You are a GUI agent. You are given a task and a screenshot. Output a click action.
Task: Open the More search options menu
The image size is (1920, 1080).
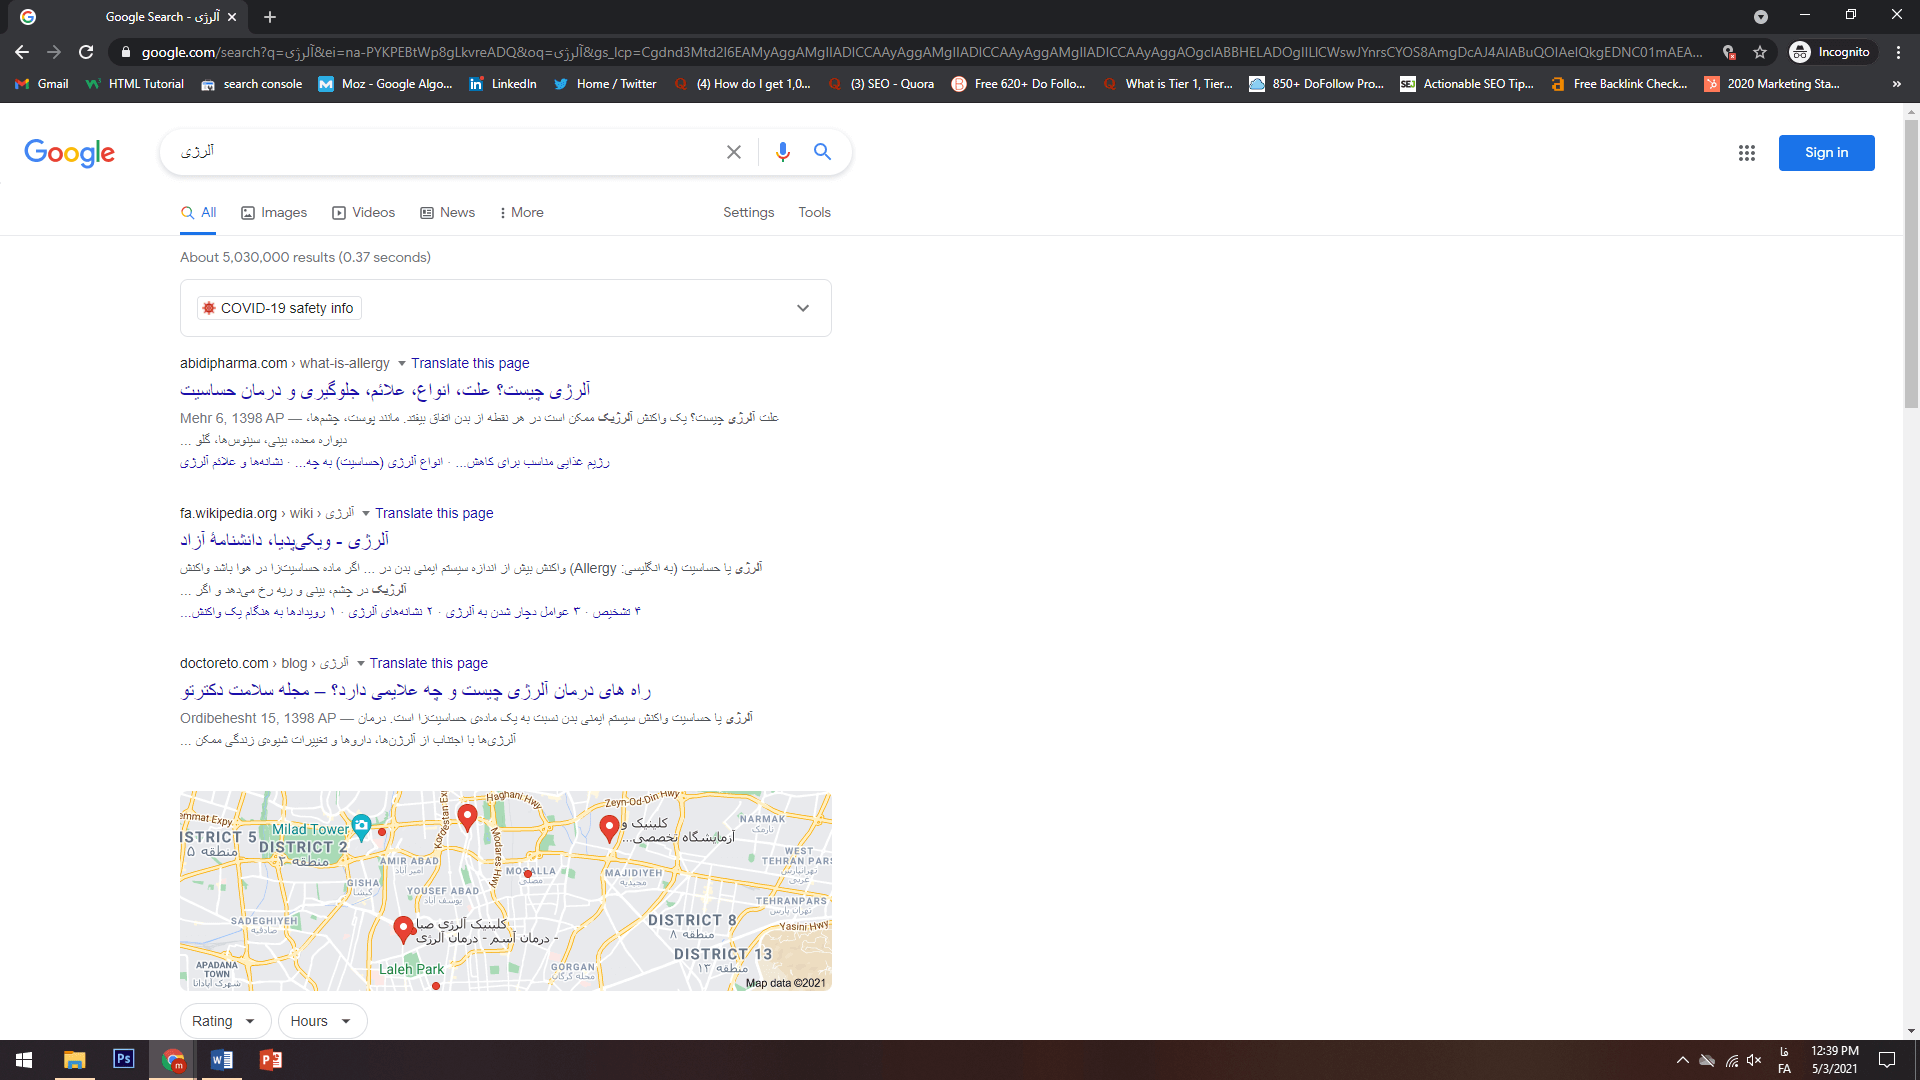click(521, 212)
